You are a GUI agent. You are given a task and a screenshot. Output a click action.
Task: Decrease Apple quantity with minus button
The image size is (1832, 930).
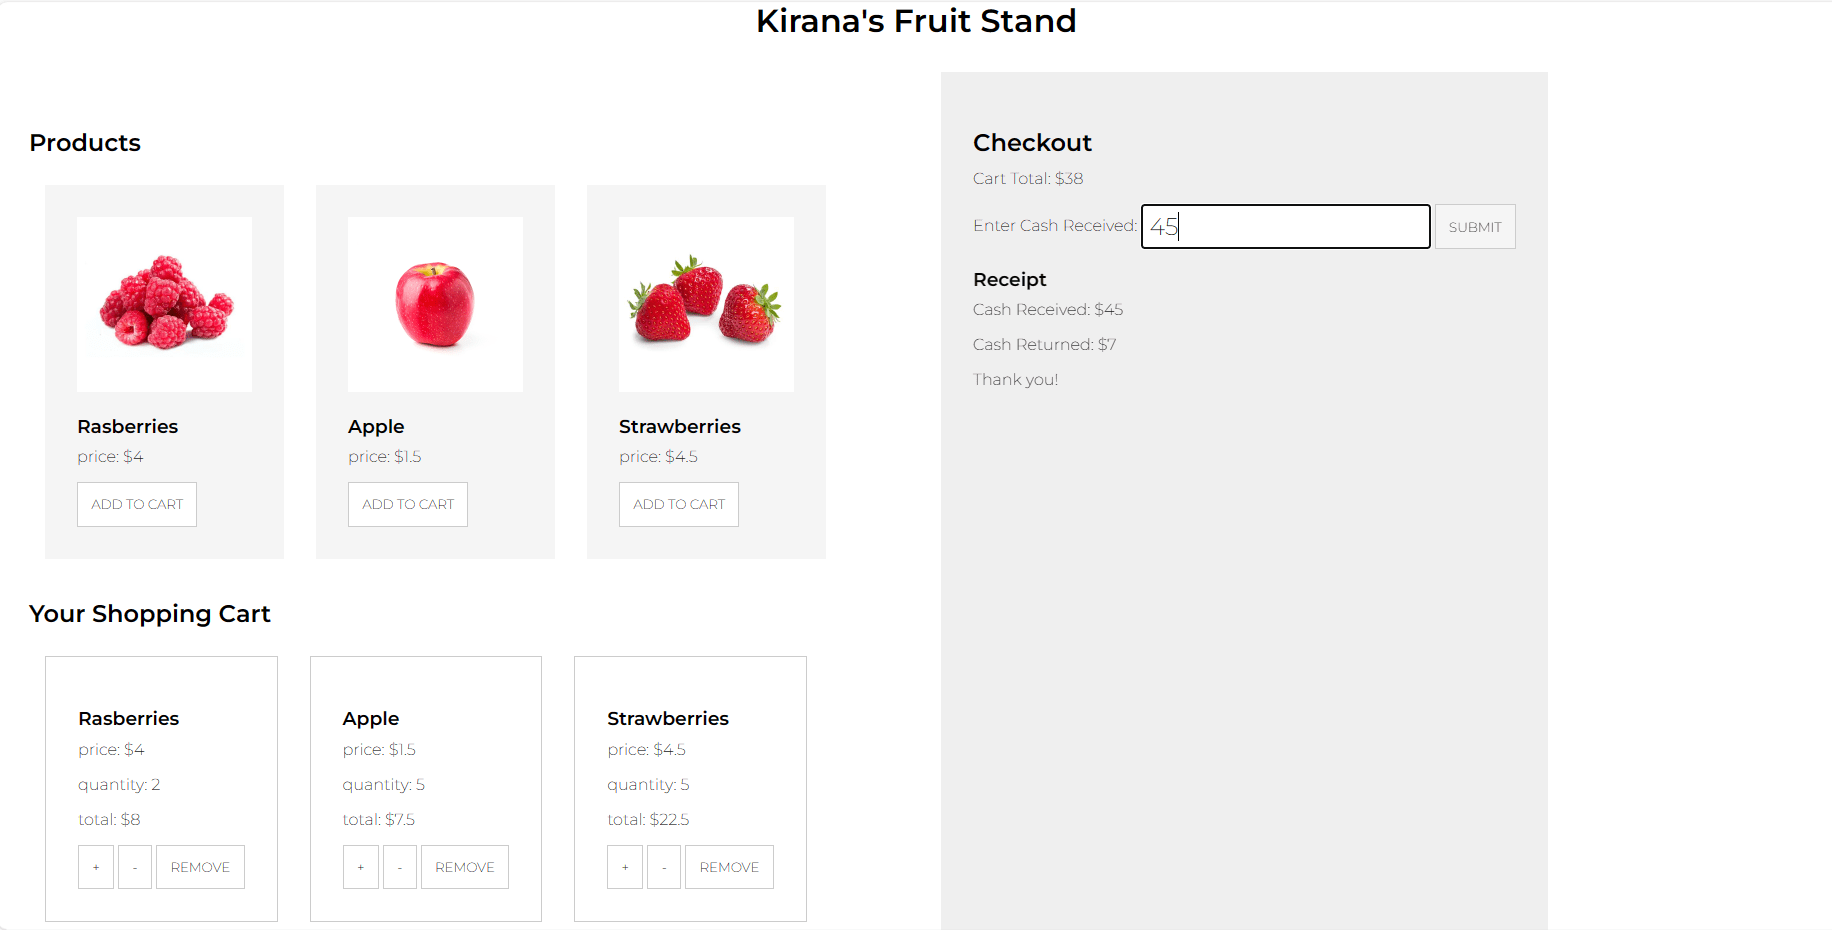click(x=400, y=866)
